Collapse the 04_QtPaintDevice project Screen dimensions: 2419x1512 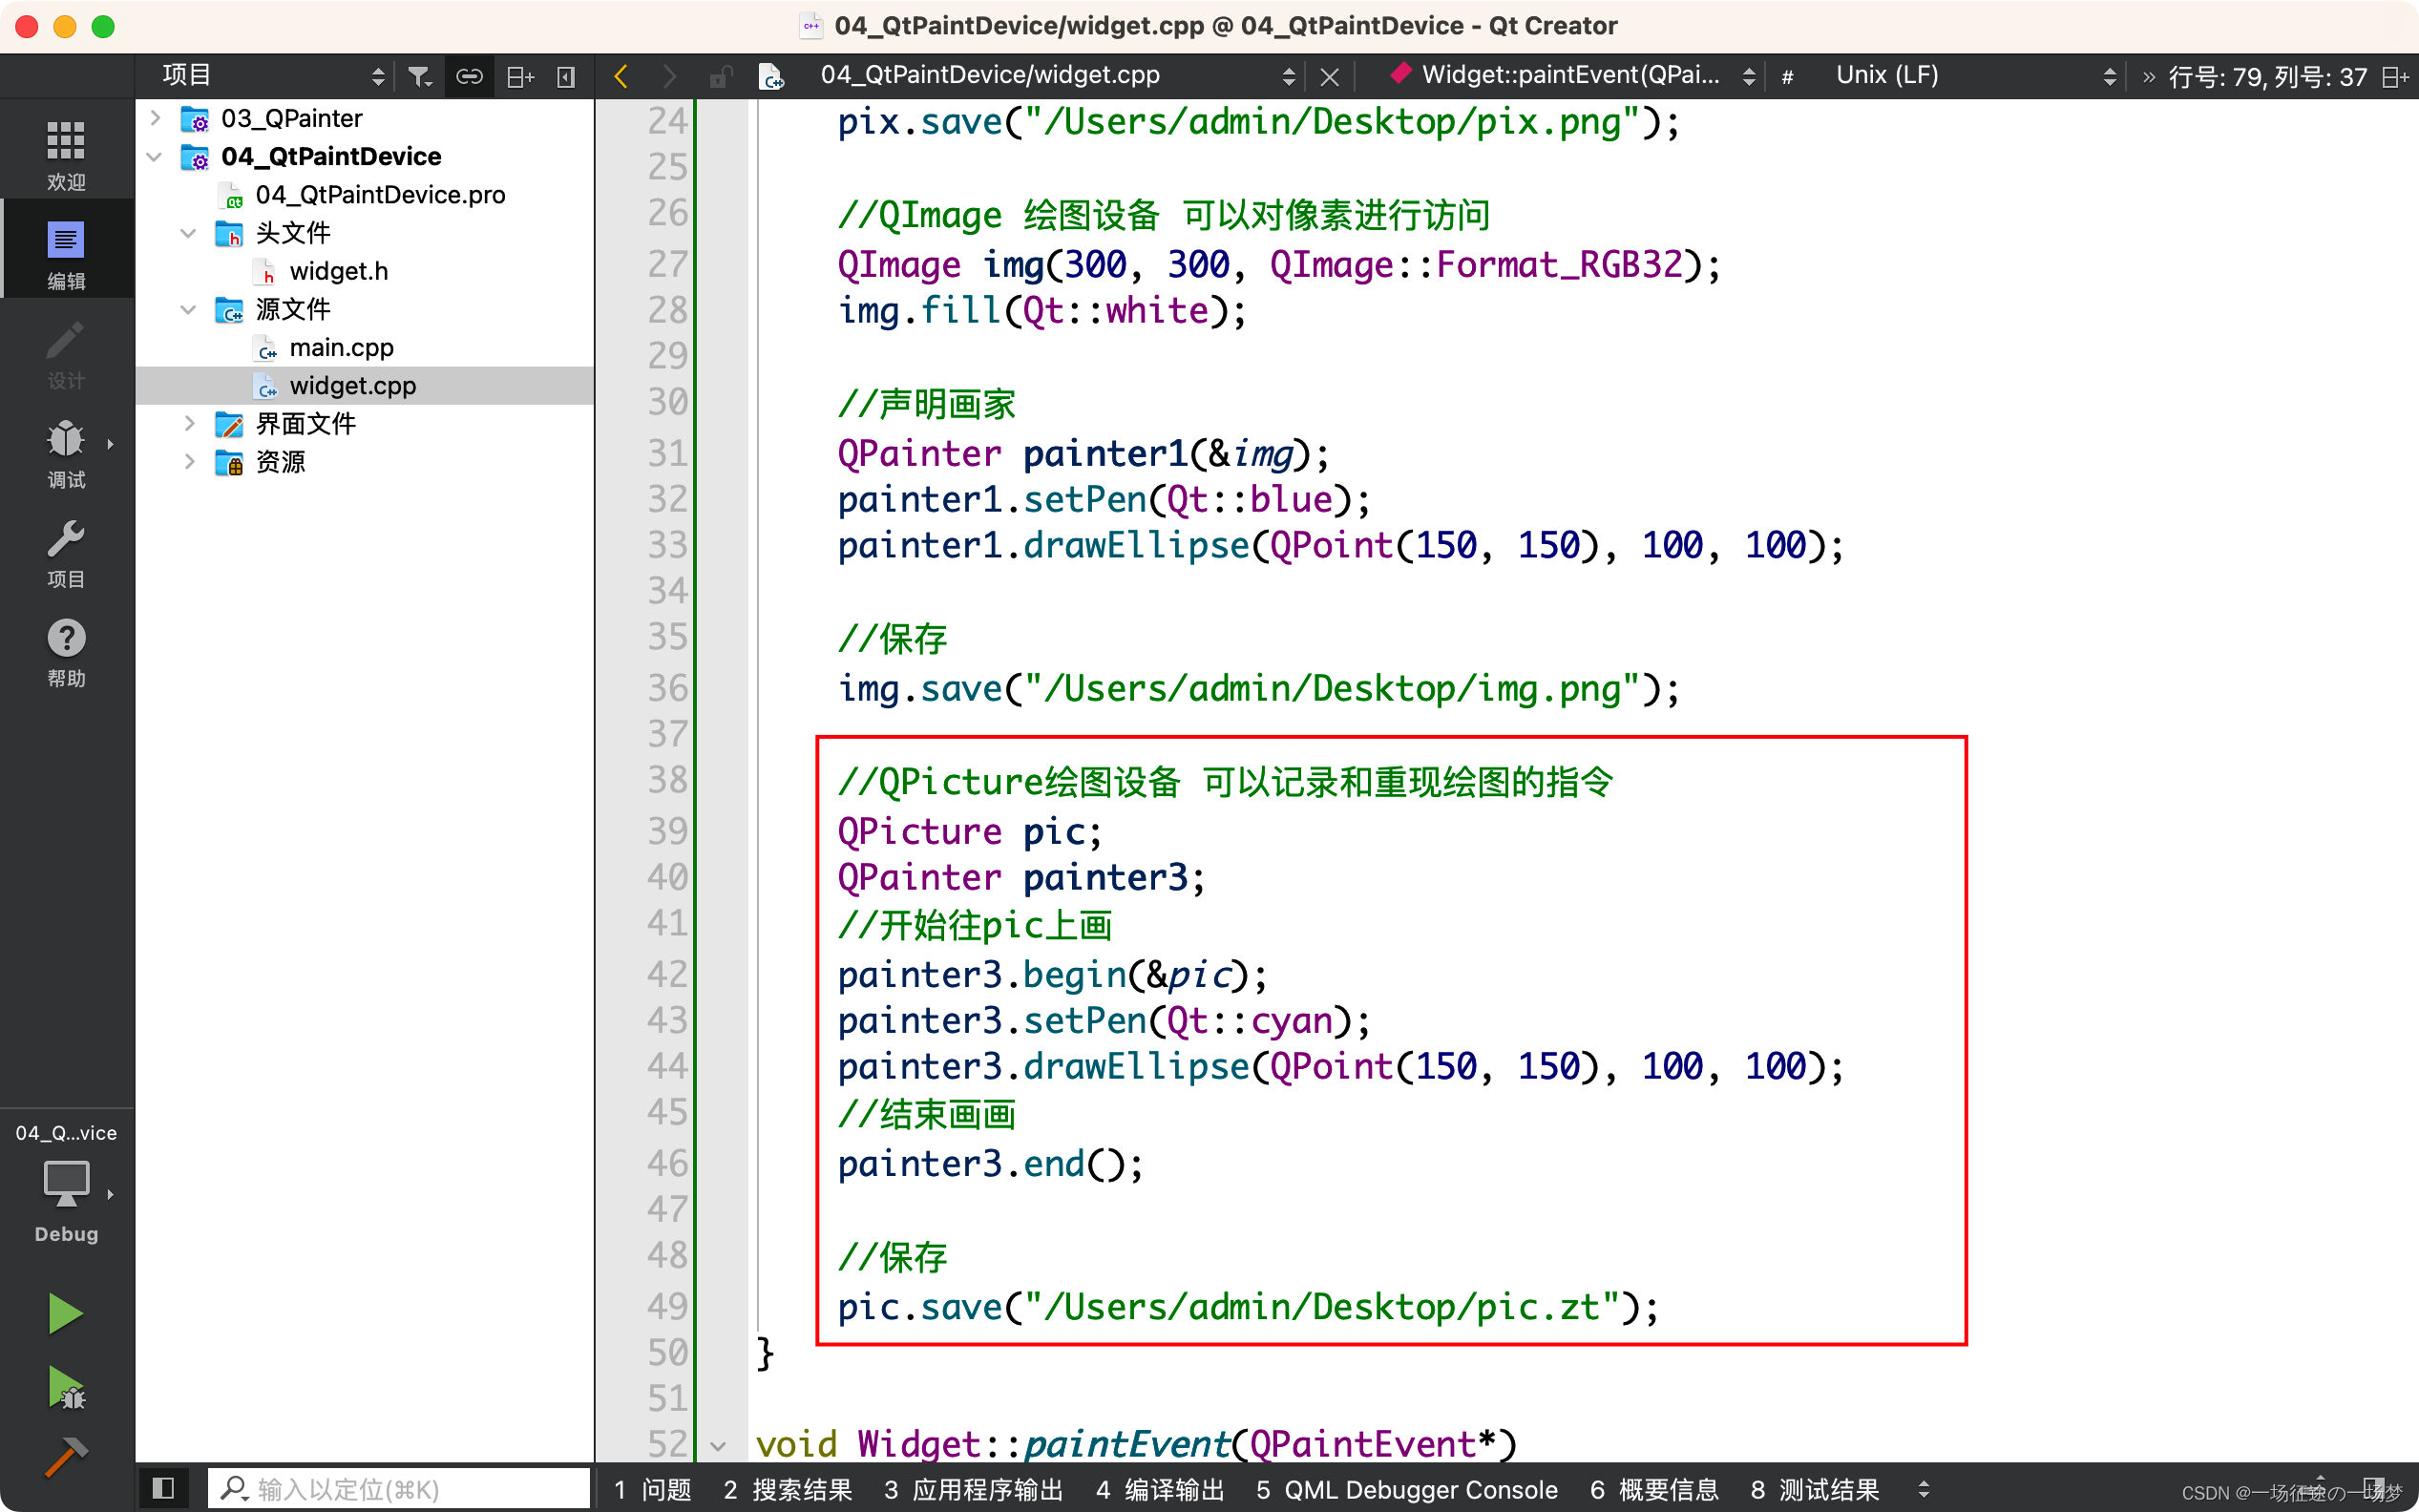[x=155, y=156]
